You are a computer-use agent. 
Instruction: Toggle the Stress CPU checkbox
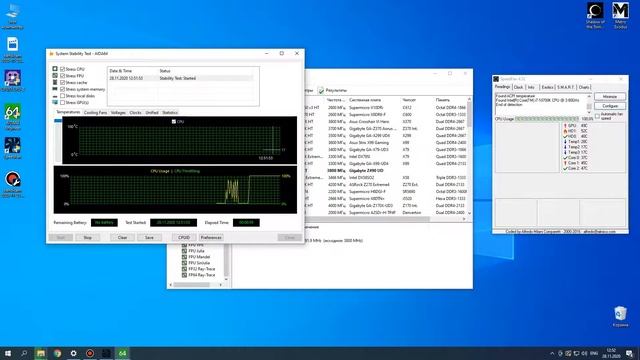(62, 69)
